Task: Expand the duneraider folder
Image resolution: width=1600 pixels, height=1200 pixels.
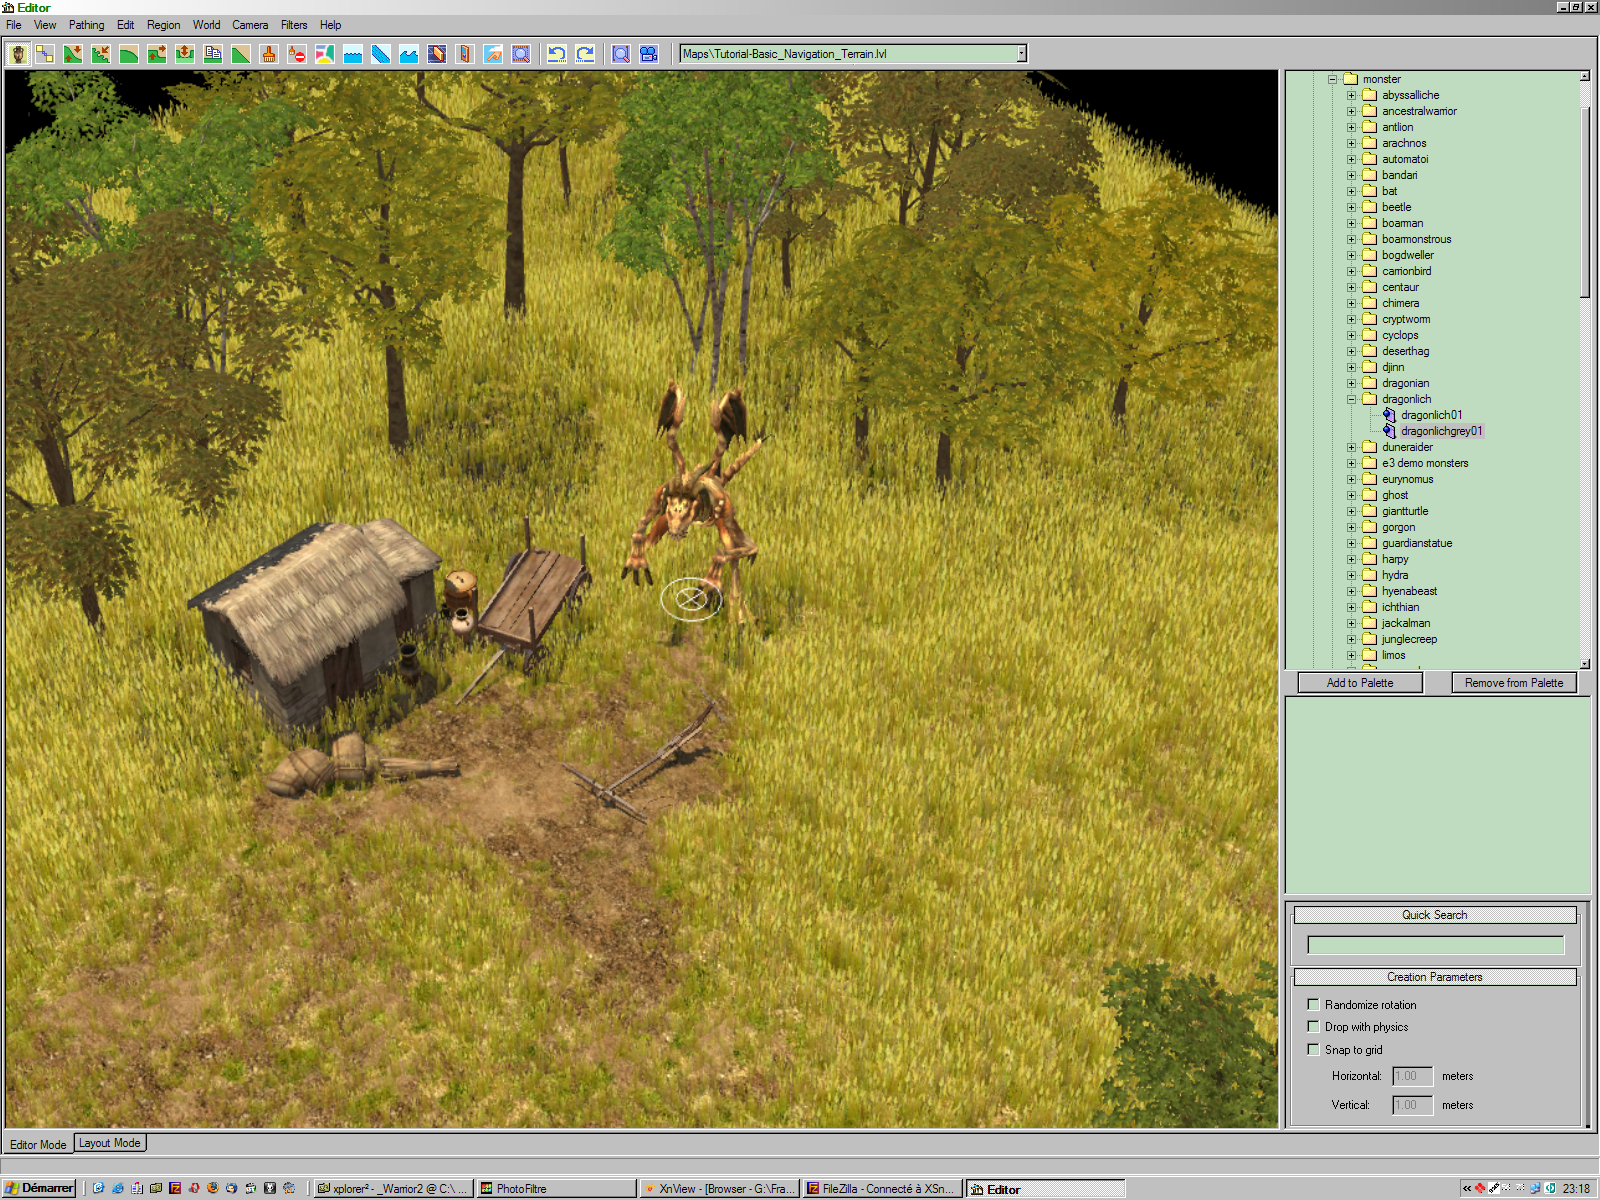Action: (1351, 447)
